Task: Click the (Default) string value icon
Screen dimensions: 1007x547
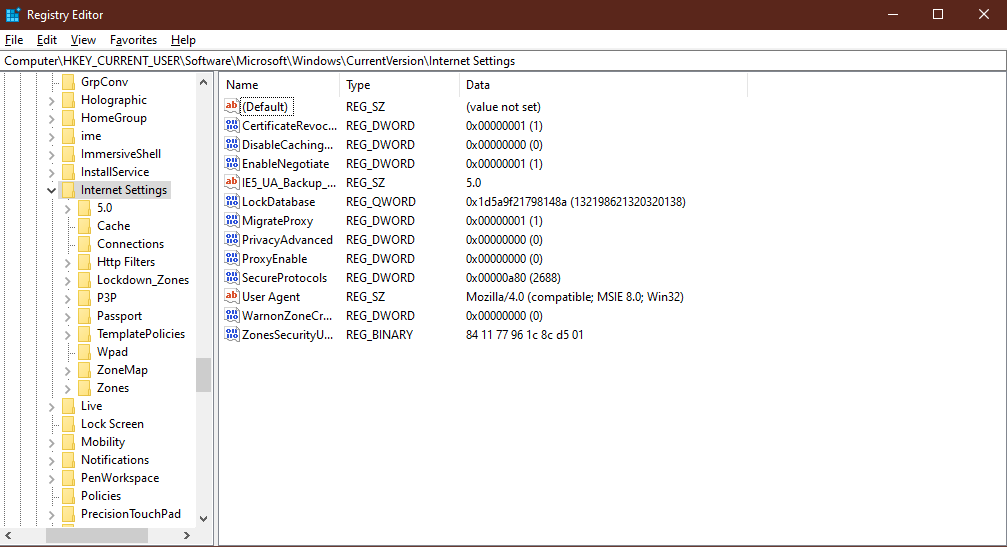Action: tap(231, 107)
